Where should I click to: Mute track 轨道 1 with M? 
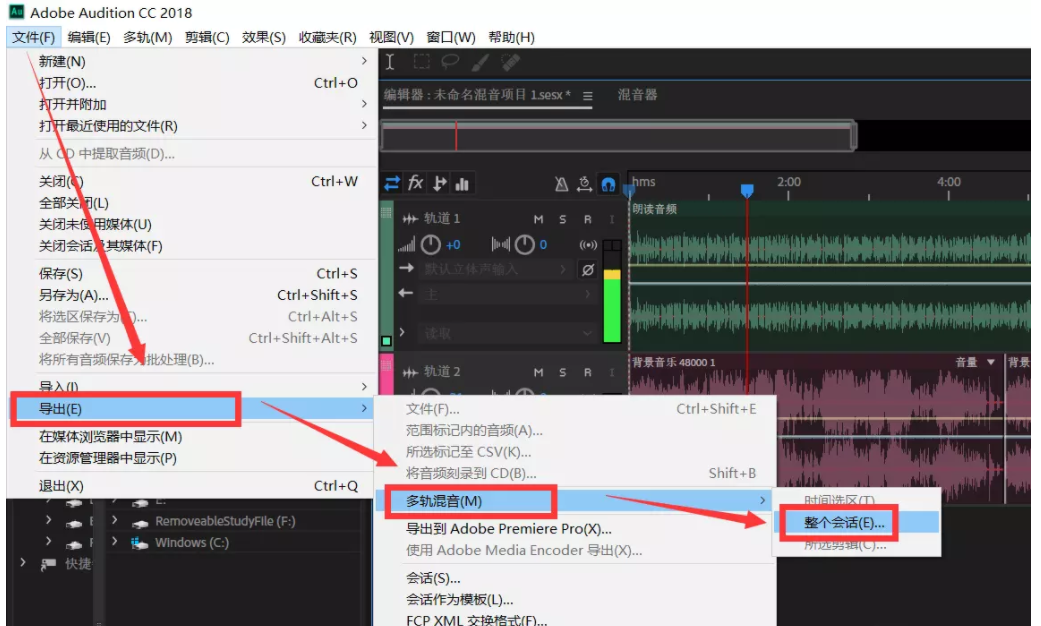[538, 219]
